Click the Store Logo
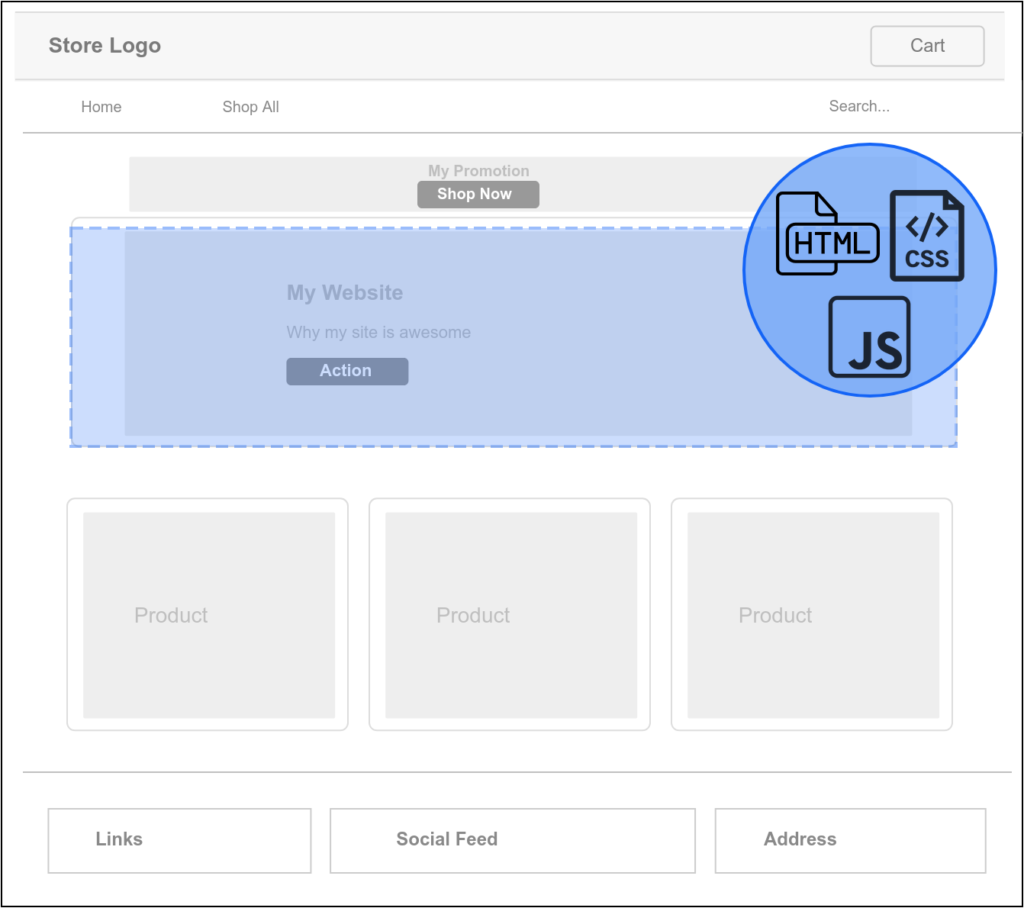 point(104,45)
